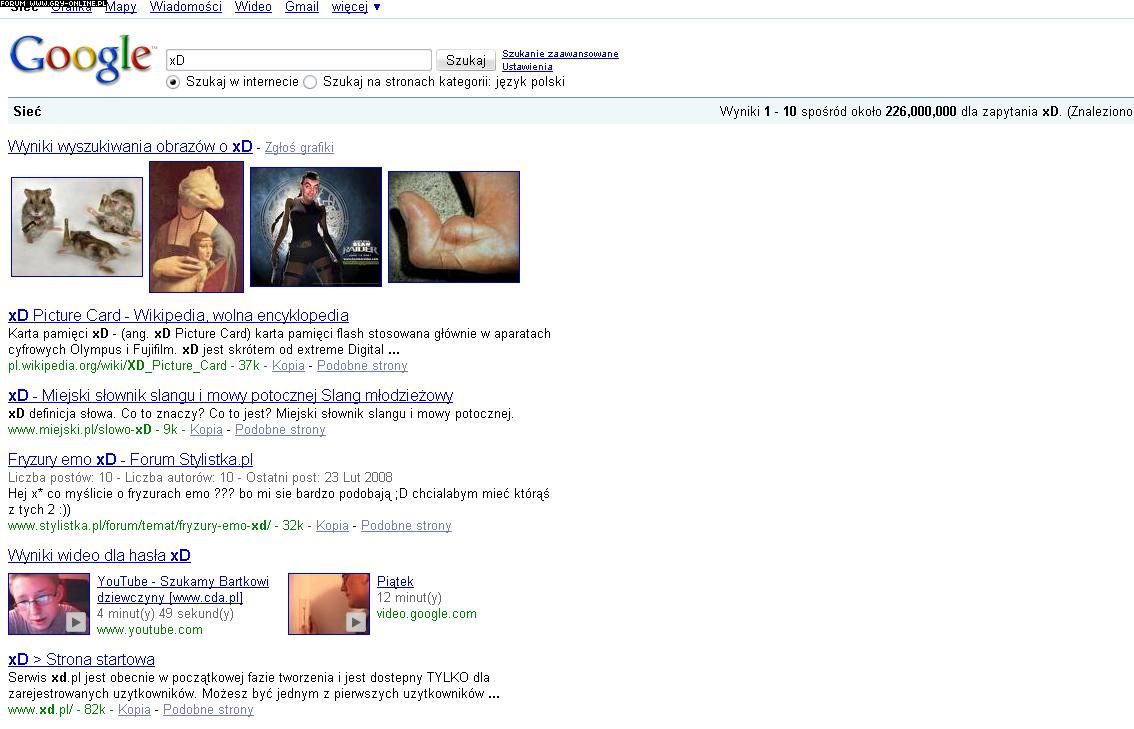The height and width of the screenshot is (729, 1134).
Task: Play the Szukamy Bartkowi dziewczyny video thumbnail
Action: pos(48,604)
